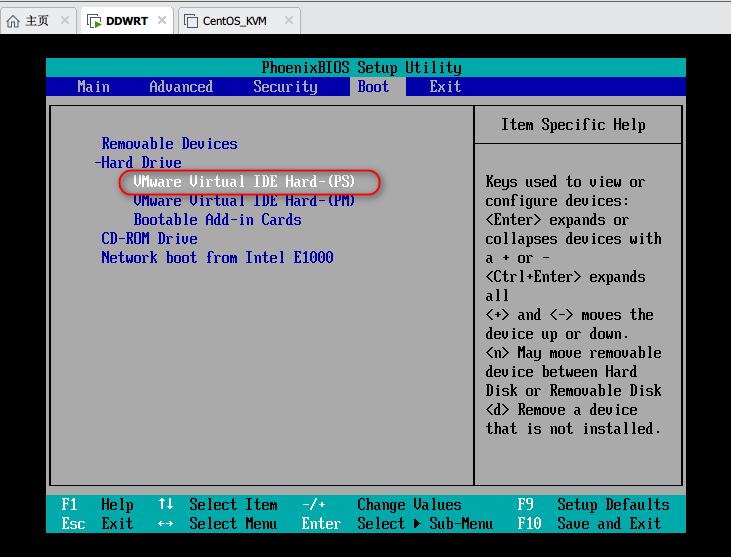
Task: Close the 主页 tab
Action: coord(65,20)
